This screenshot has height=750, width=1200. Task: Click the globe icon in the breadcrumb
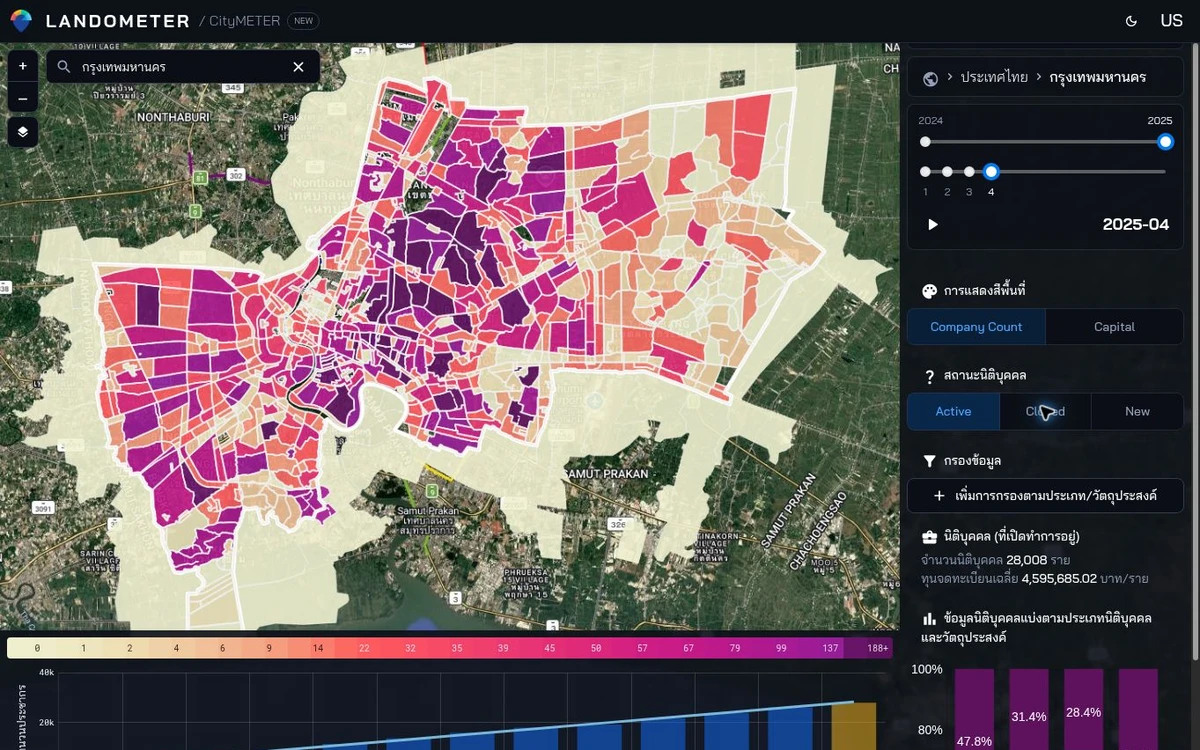point(930,78)
